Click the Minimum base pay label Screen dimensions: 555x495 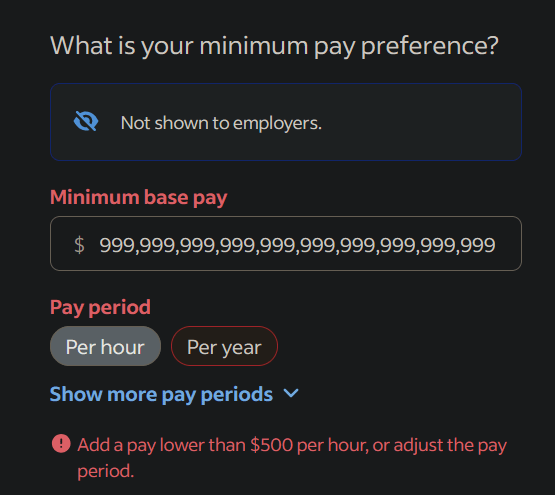pos(138,198)
